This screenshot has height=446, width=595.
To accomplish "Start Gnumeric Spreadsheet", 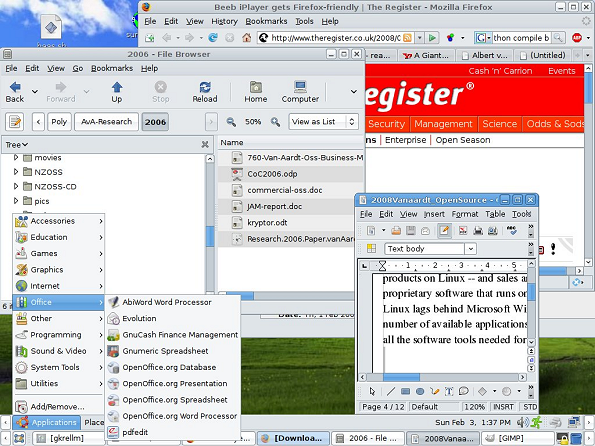I will pyautogui.click(x=173, y=351).
